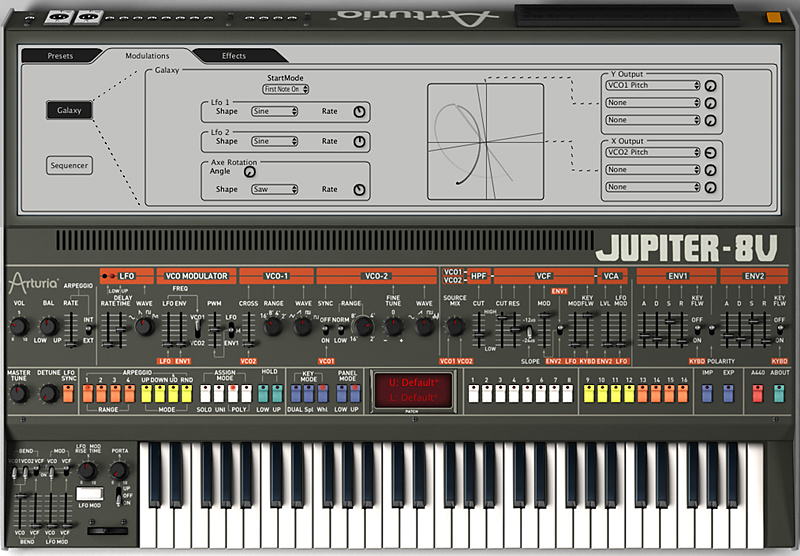The width and height of the screenshot is (800, 556).
Task: Click the VCO-2 FINE TUNE knob
Action: tap(393, 325)
